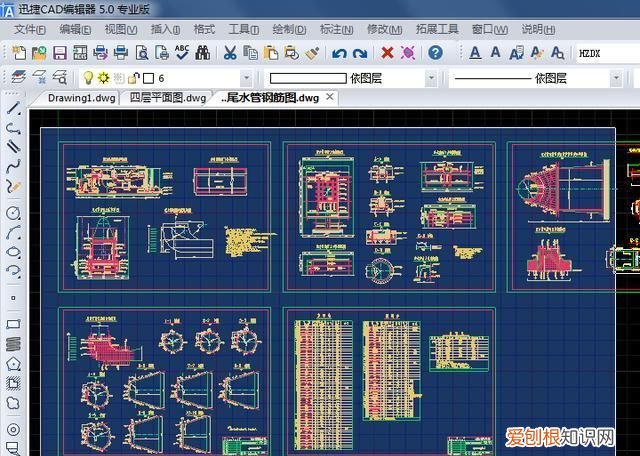640x456 pixels.
Task: Click the Save As icon beside the floppy disk
Action: tap(80, 53)
